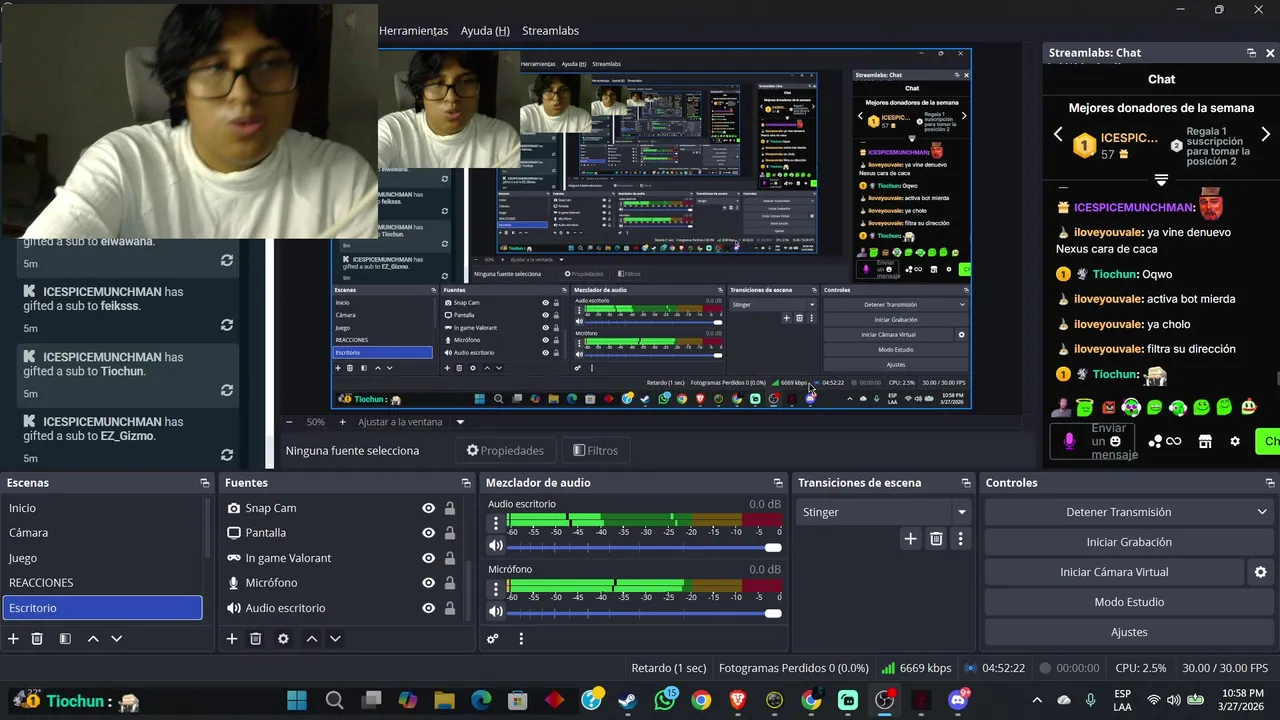
Task: Open preview zoom dropdown next to Ajustar a la ventana
Action: (x=460, y=422)
